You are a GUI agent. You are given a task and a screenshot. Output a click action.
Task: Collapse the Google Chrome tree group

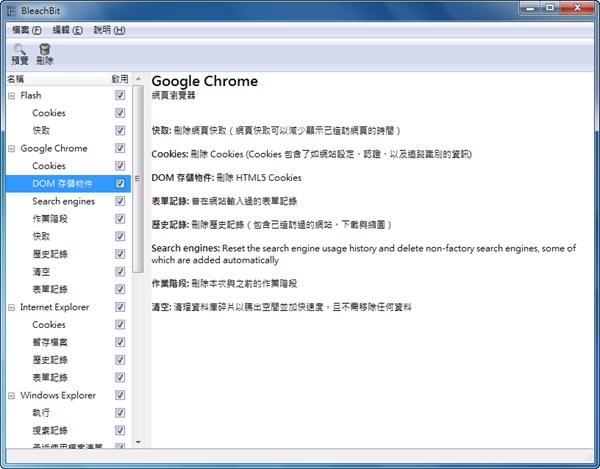pyautogui.click(x=11, y=148)
